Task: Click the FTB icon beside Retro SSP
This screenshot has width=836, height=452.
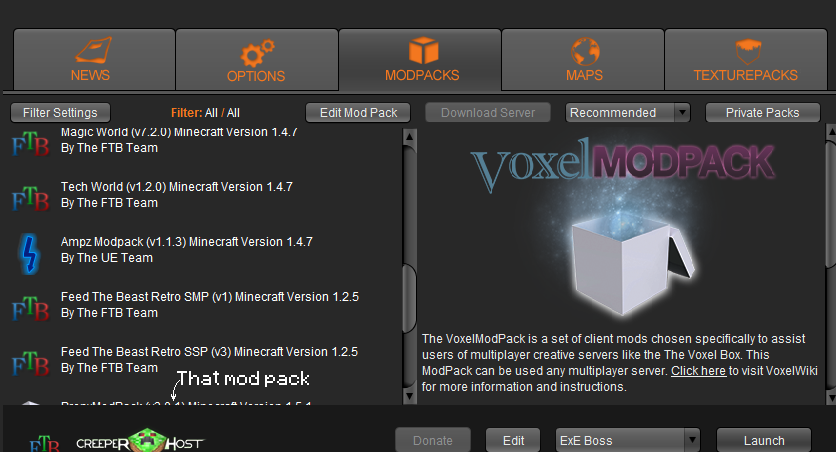Action: click(x=30, y=362)
